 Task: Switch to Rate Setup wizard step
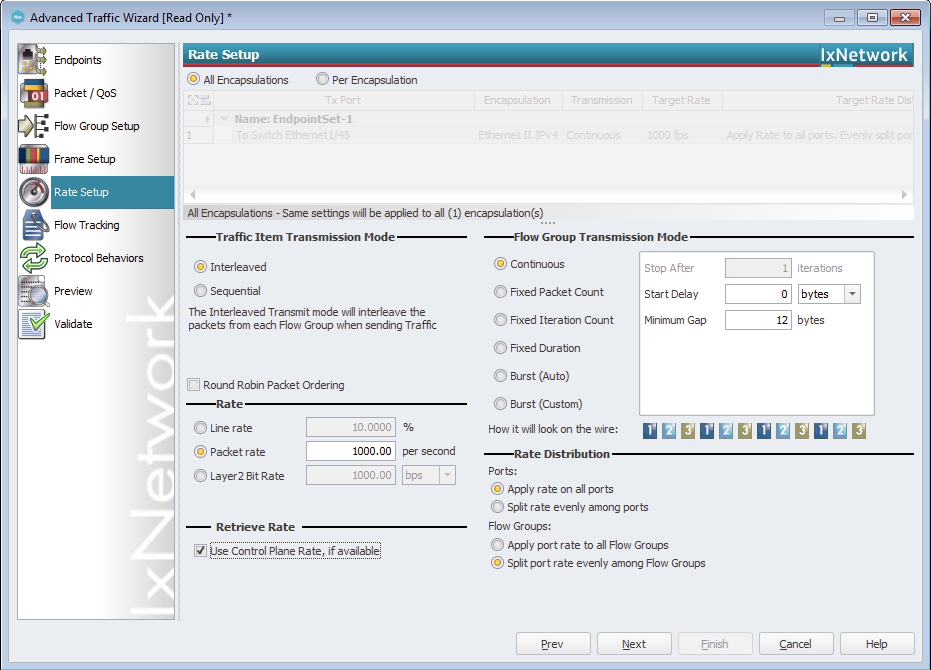[81, 192]
